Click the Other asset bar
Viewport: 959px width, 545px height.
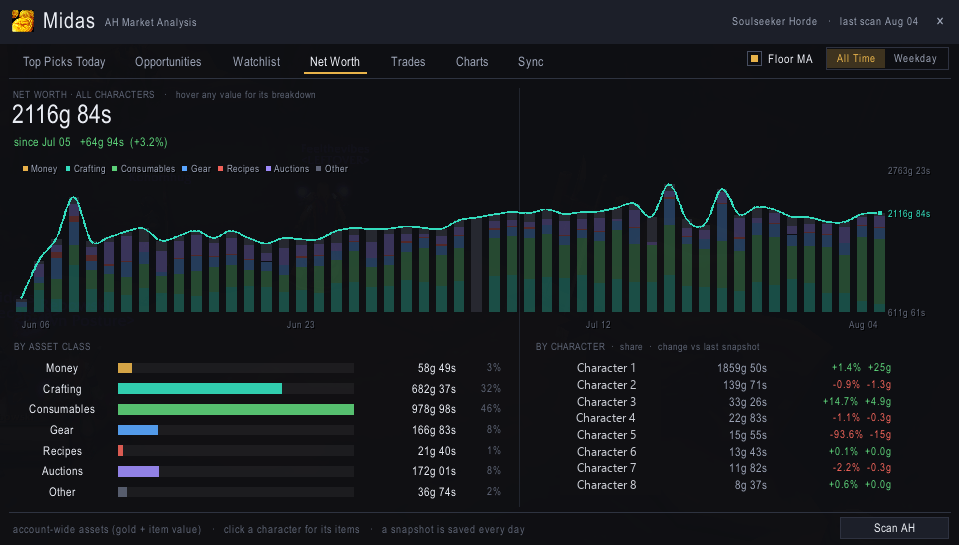pos(235,492)
